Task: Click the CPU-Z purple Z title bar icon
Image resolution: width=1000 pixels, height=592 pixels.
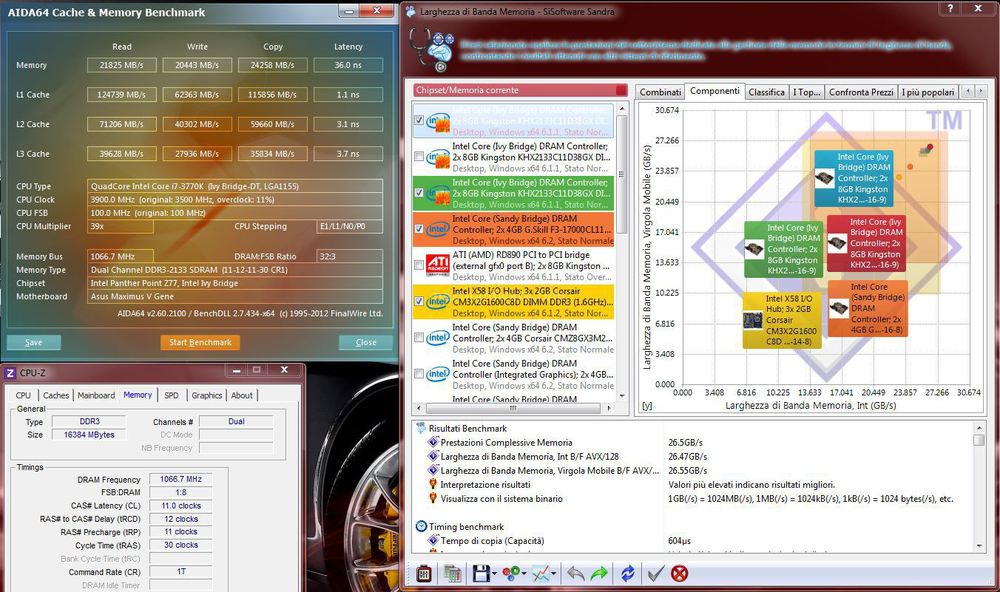Action: [x=10, y=373]
